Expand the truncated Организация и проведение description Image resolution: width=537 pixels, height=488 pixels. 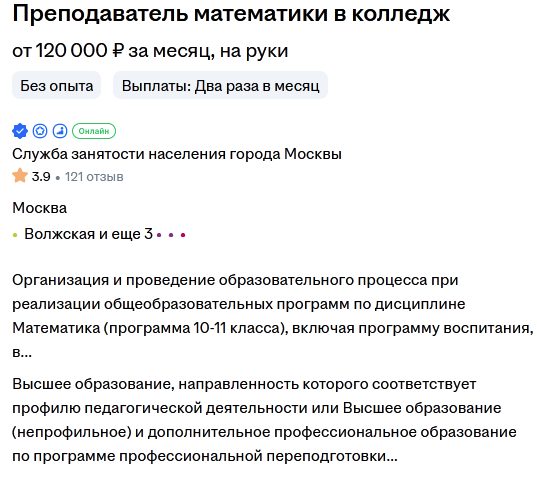(x=273, y=316)
